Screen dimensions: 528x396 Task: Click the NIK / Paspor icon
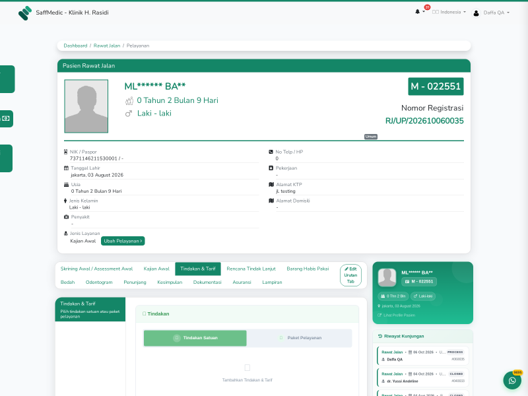click(x=66, y=152)
